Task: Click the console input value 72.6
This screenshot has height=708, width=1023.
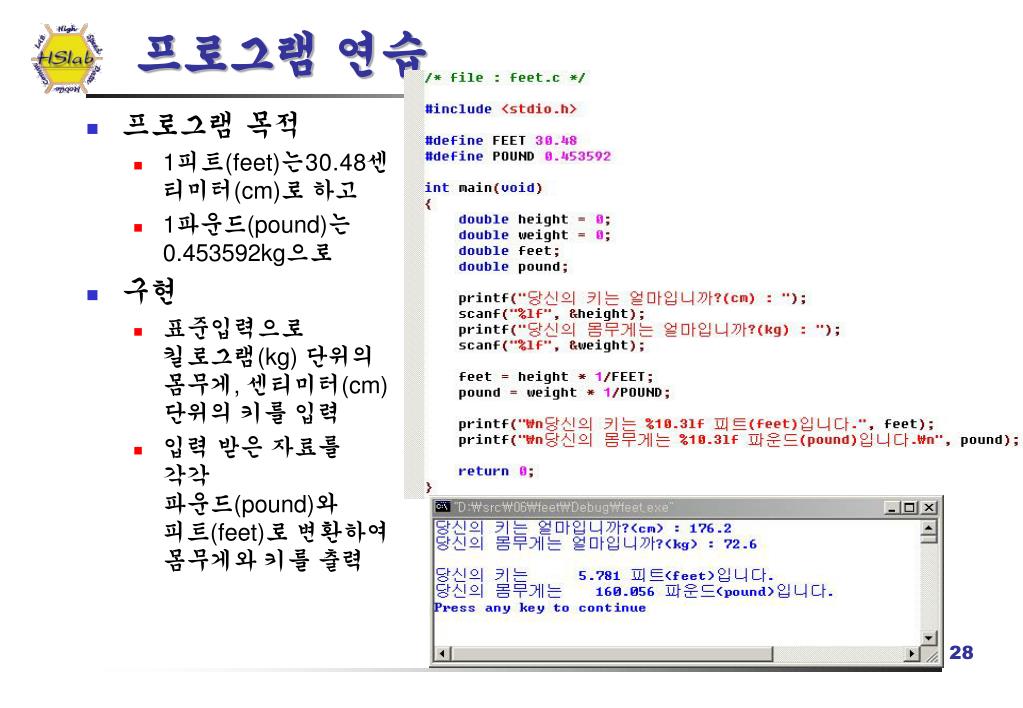Action: 740,544
